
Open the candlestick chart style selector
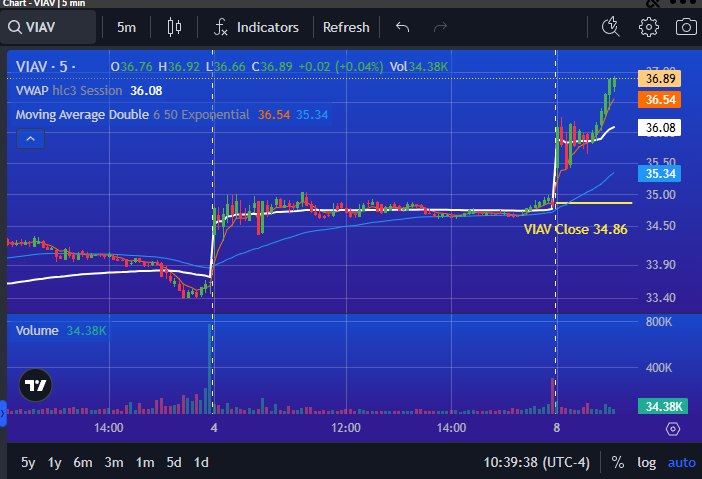[174, 27]
